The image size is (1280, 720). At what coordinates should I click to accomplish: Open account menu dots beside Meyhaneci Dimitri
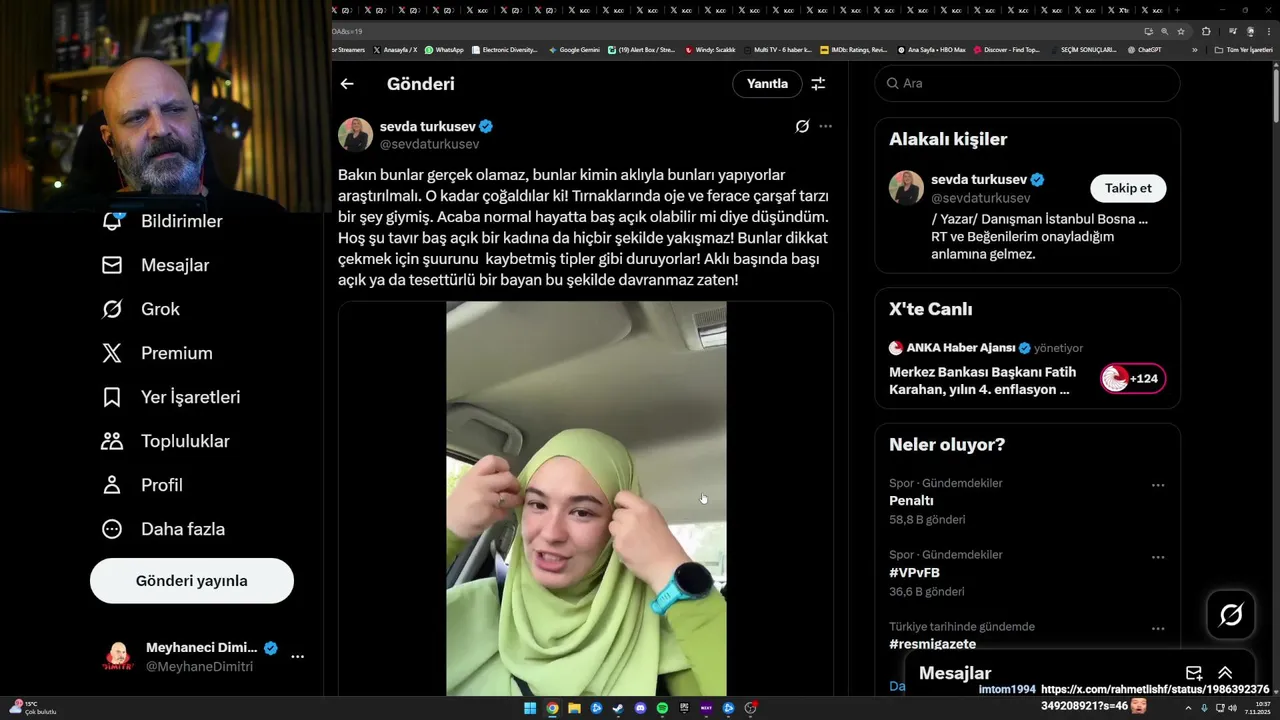tap(297, 657)
